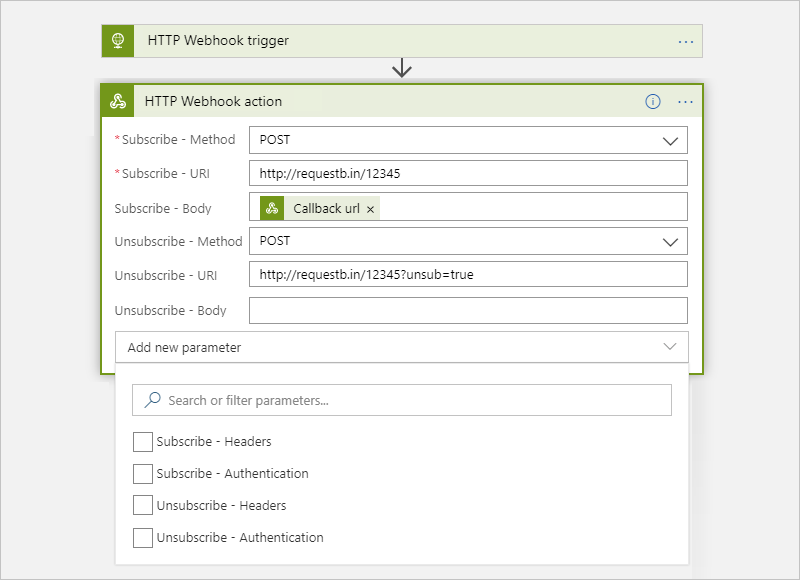Check the Subscribe - Authentication box
The height and width of the screenshot is (580, 800).
click(x=143, y=473)
